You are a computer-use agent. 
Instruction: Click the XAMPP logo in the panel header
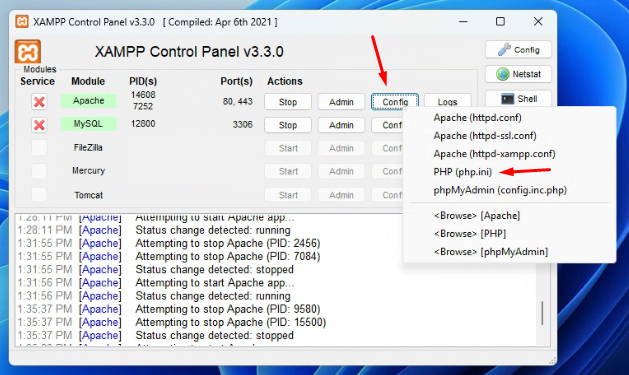pyautogui.click(x=28, y=51)
